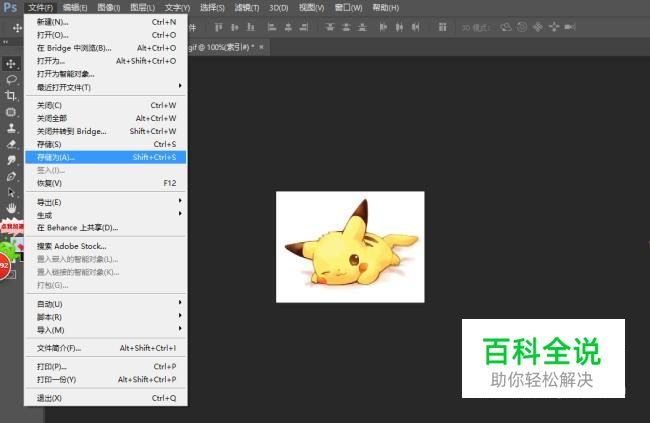
Task: Choose 文件简介(F)... menu entry
Action: coord(105,348)
